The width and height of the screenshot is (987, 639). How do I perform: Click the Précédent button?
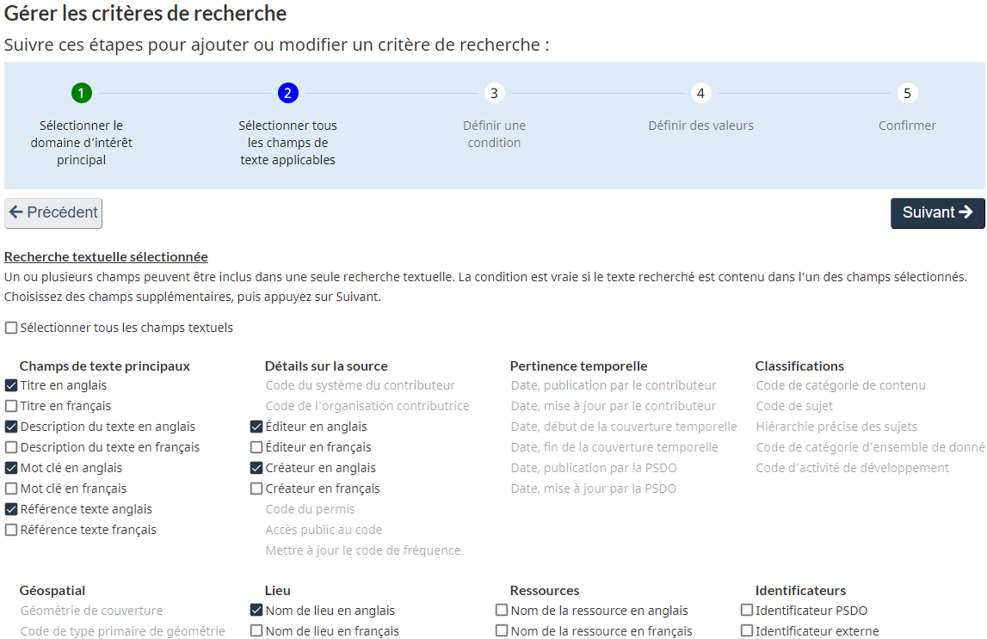pos(52,212)
